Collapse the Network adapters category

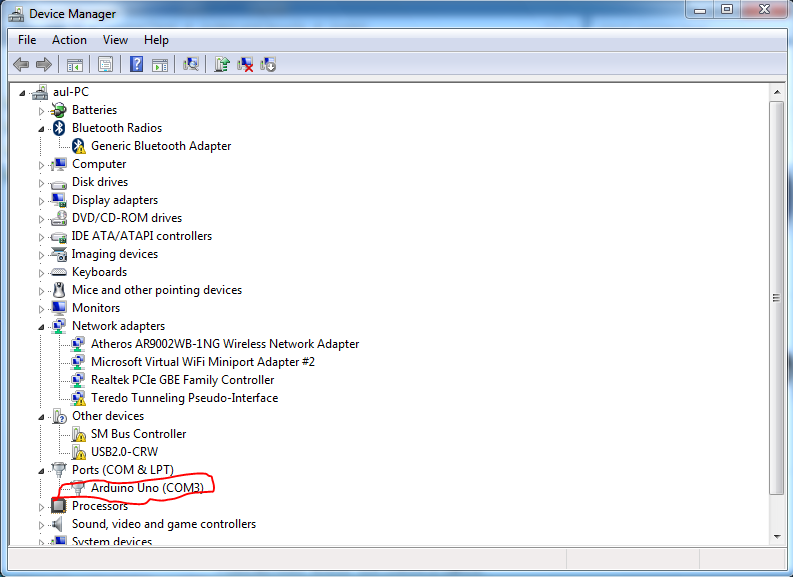41,327
